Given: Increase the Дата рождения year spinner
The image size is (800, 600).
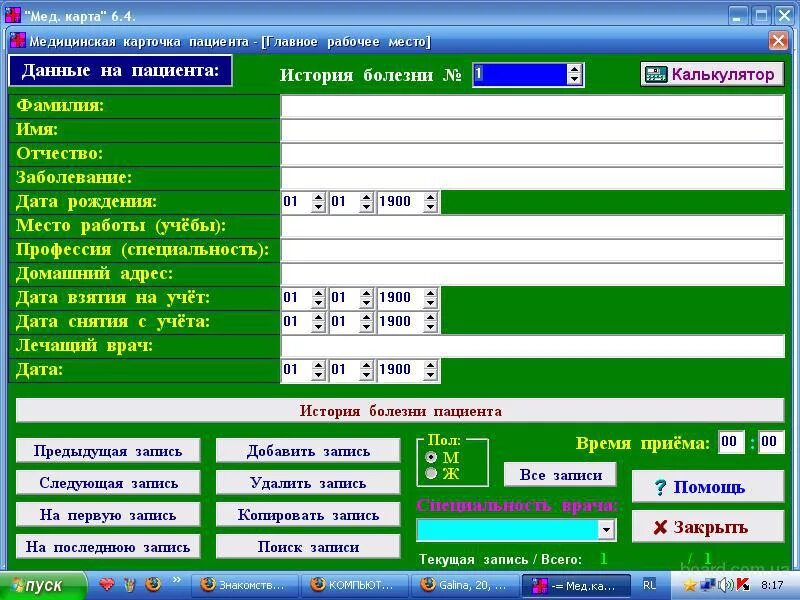Looking at the screenshot, I should [x=430, y=197].
